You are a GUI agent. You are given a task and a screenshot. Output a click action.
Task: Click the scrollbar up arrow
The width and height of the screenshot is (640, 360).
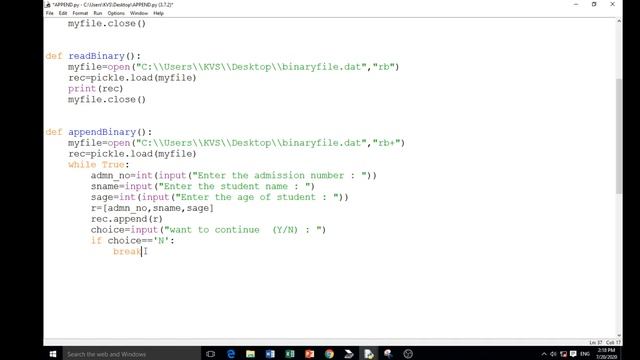(x=619, y=21)
